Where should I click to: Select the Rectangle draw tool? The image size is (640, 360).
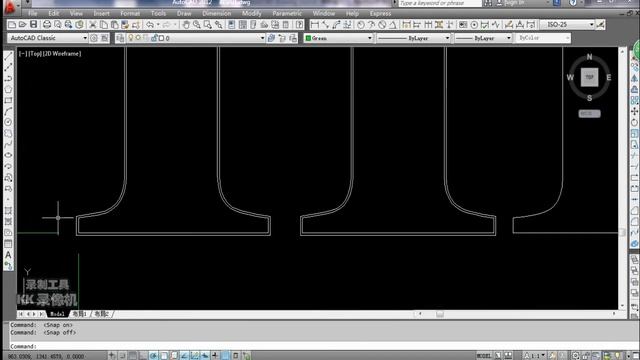pos(8,100)
